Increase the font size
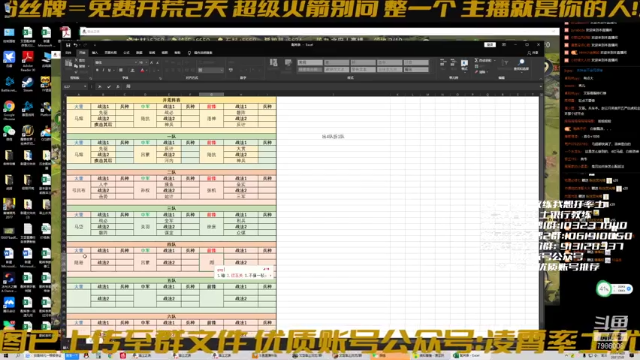Screen dimensions: 640x360 click(151, 62)
